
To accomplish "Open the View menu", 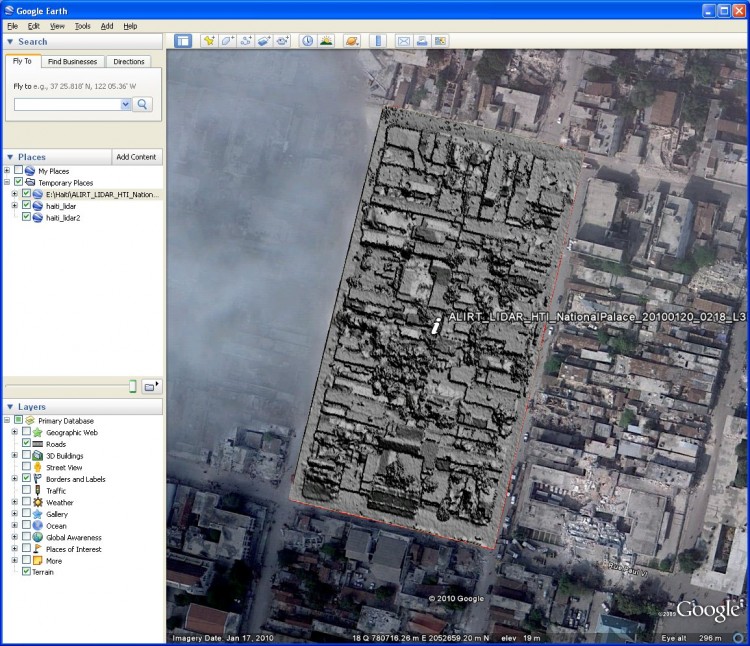I will click(x=57, y=26).
